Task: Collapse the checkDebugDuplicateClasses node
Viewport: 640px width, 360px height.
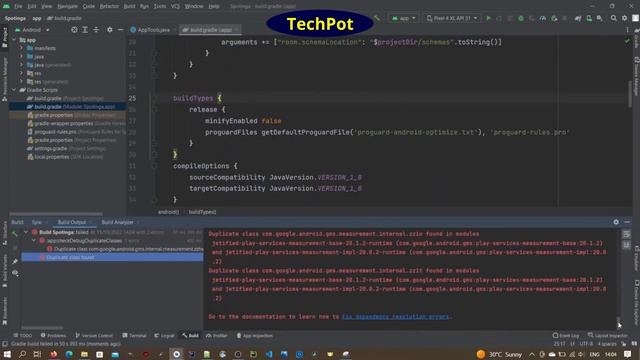Action: pyautogui.click(x=34, y=240)
